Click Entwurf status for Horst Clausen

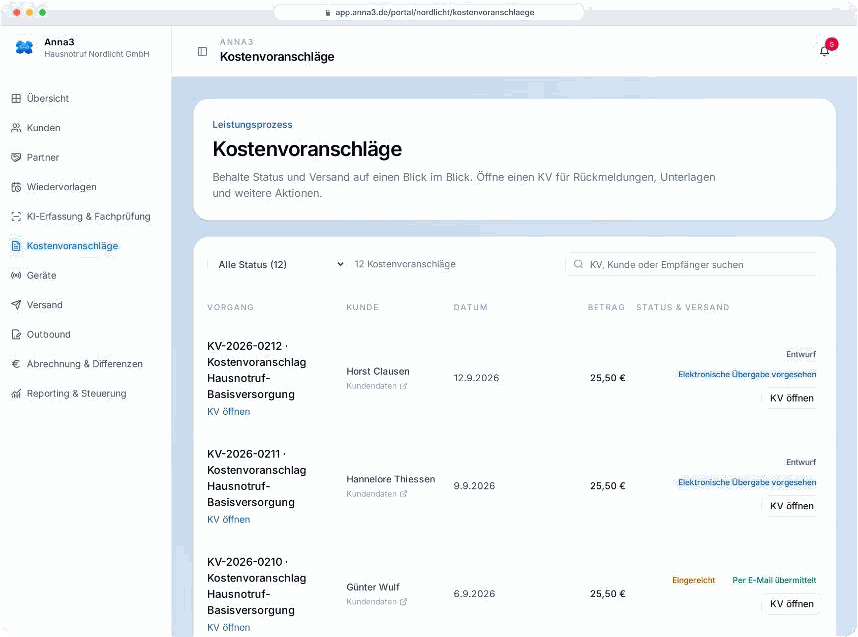(801, 355)
